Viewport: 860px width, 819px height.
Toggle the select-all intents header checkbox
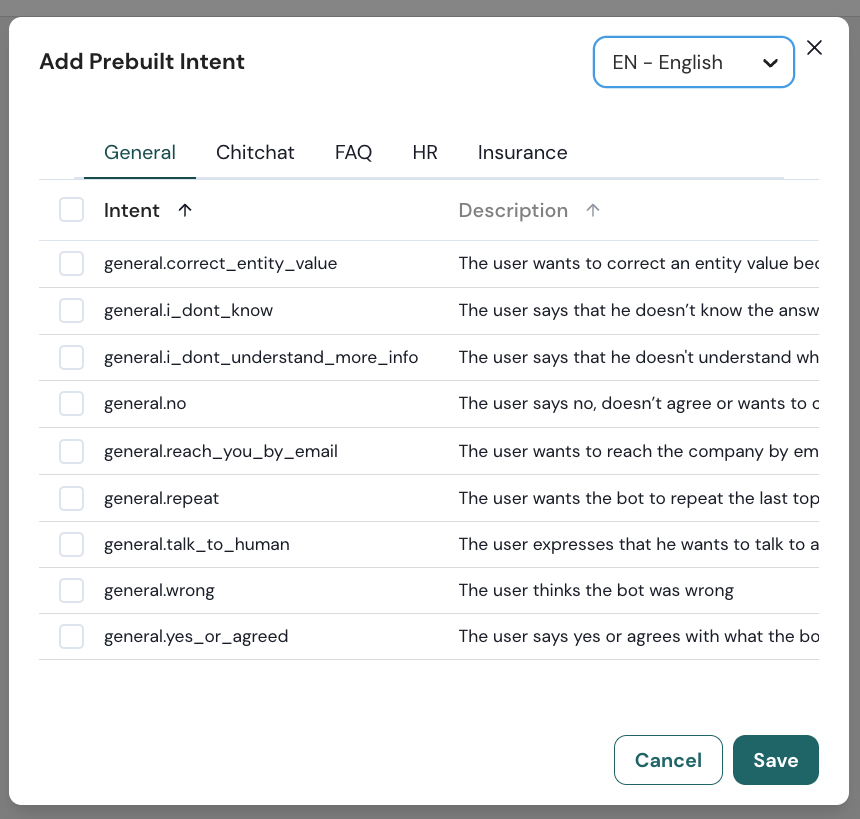point(71,210)
